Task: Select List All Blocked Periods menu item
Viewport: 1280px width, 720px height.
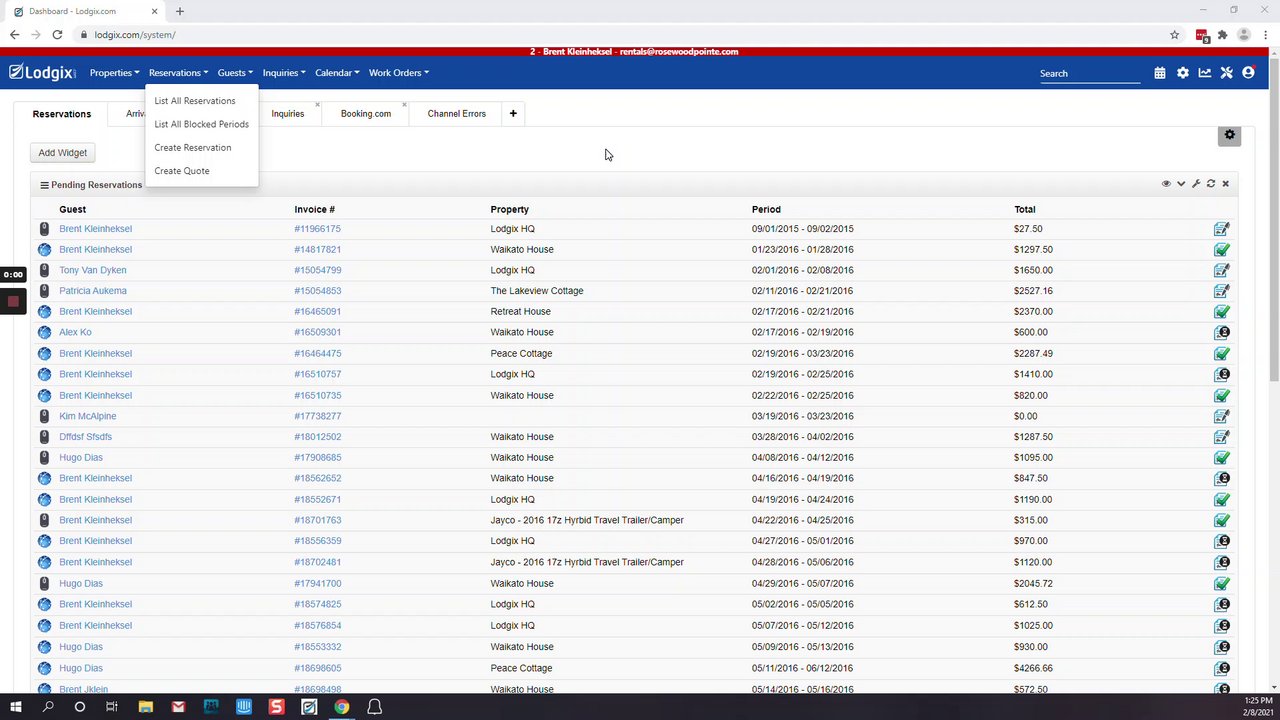Action: (201, 124)
